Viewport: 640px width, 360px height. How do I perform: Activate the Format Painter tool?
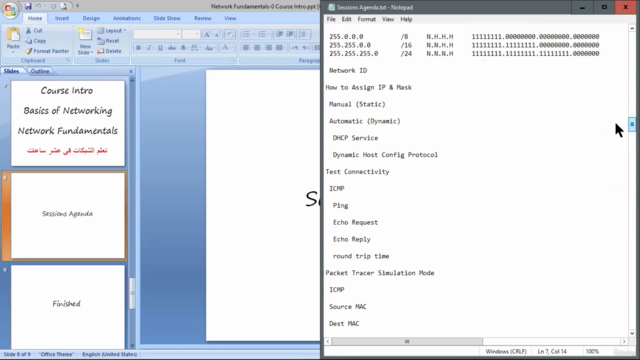click(x=47, y=51)
